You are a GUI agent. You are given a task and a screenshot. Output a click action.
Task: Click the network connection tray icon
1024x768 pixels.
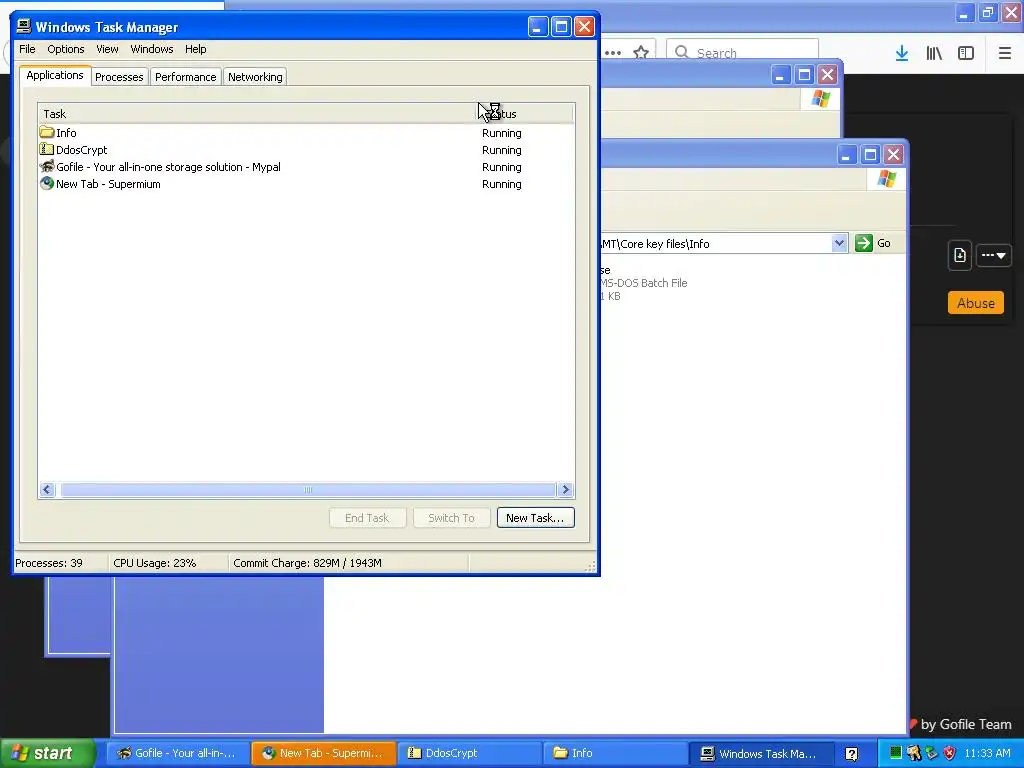click(931, 753)
